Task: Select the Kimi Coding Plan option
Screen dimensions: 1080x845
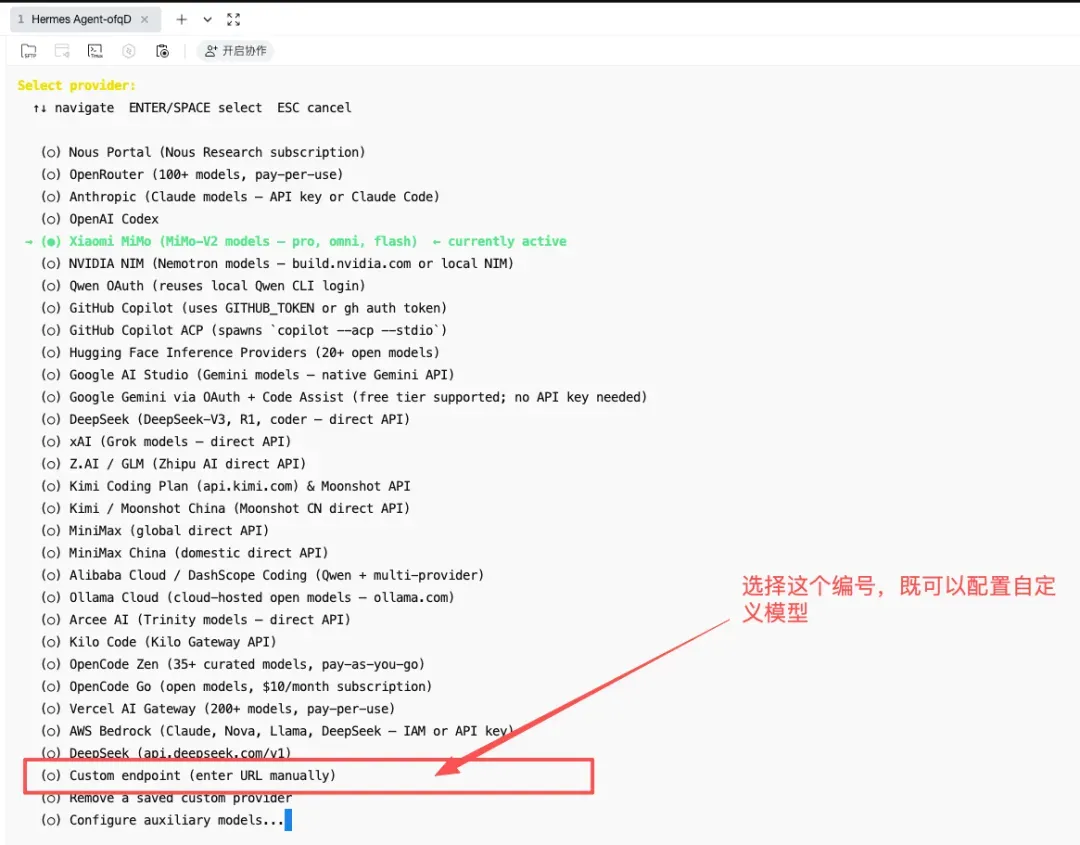Action: (226, 486)
